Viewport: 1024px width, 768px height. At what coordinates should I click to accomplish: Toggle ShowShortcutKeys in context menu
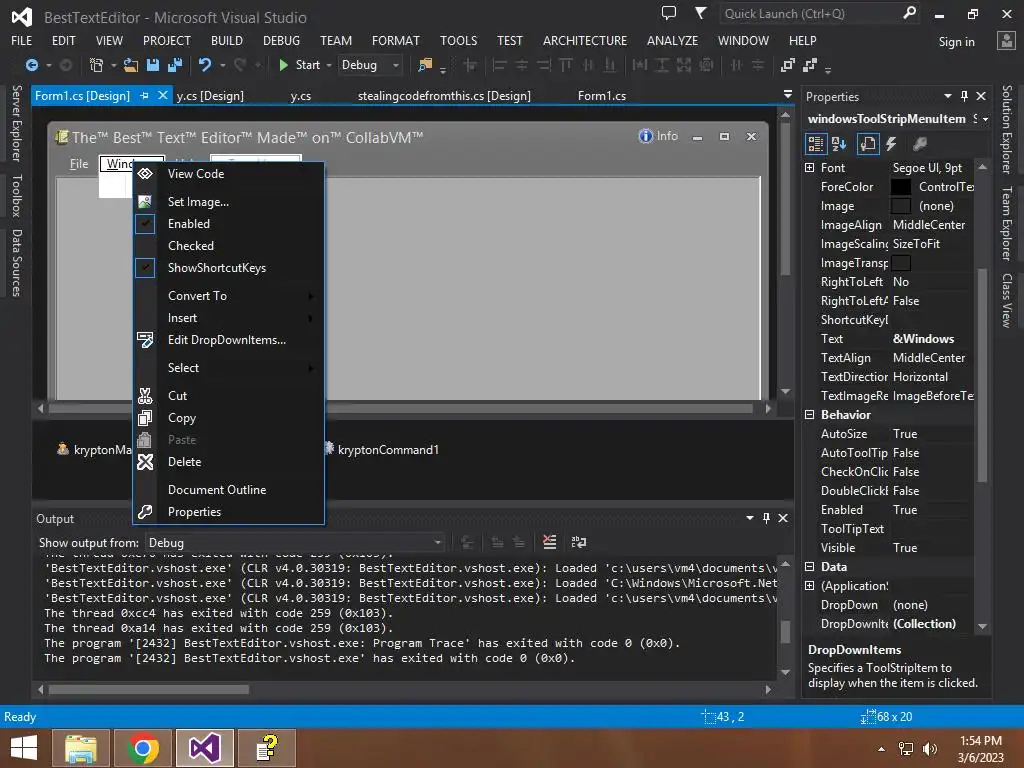coord(229,268)
